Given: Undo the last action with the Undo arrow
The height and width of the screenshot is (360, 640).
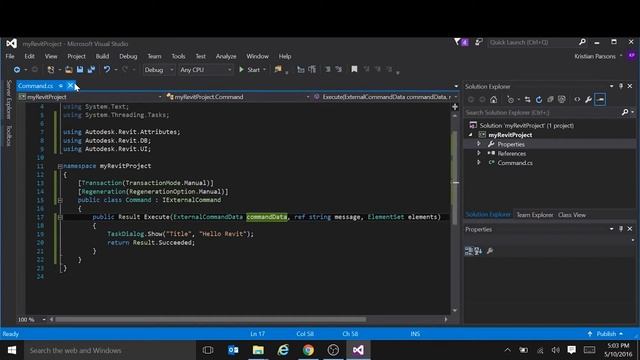Looking at the screenshot, I should point(107,70).
